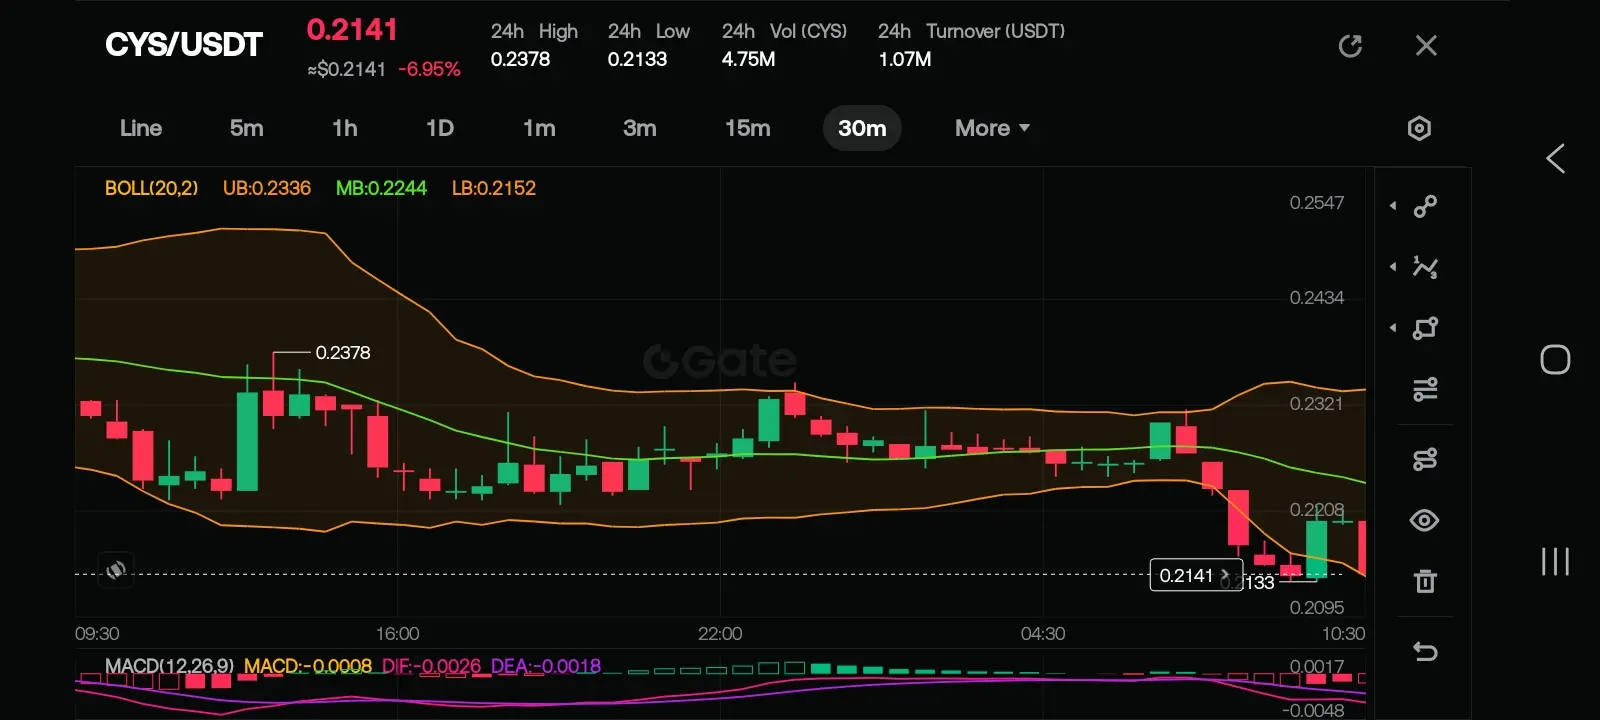1600x720 pixels.
Task: Expand shape tool options arrow
Action: 1393,328
